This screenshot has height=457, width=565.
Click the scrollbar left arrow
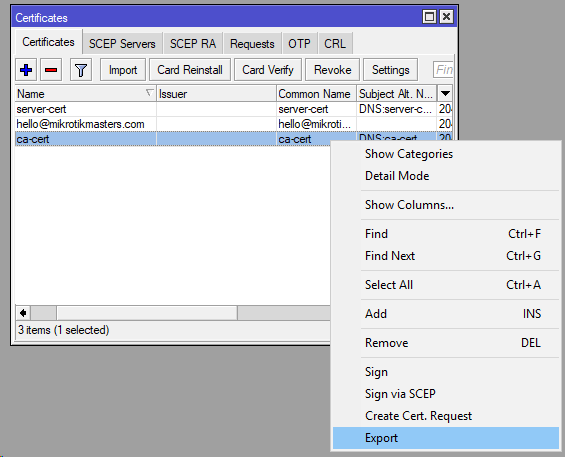(x=23, y=313)
